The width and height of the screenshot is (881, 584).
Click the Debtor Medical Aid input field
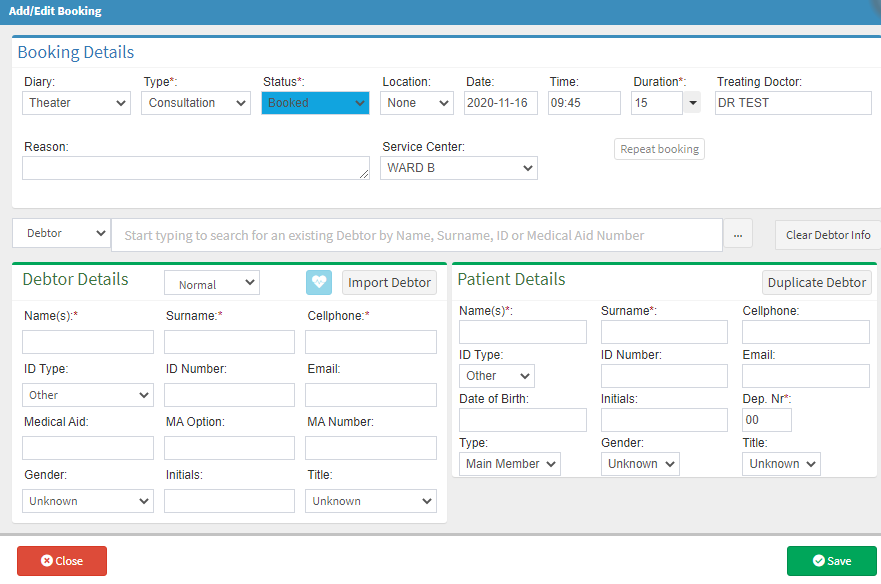click(x=88, y=448)
